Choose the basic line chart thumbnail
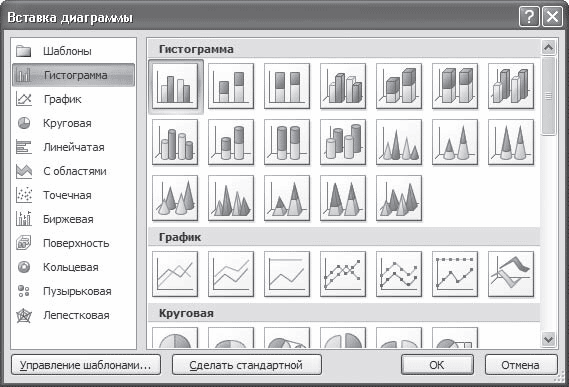This screenshot has height=387, width=569. coord(175,274)
